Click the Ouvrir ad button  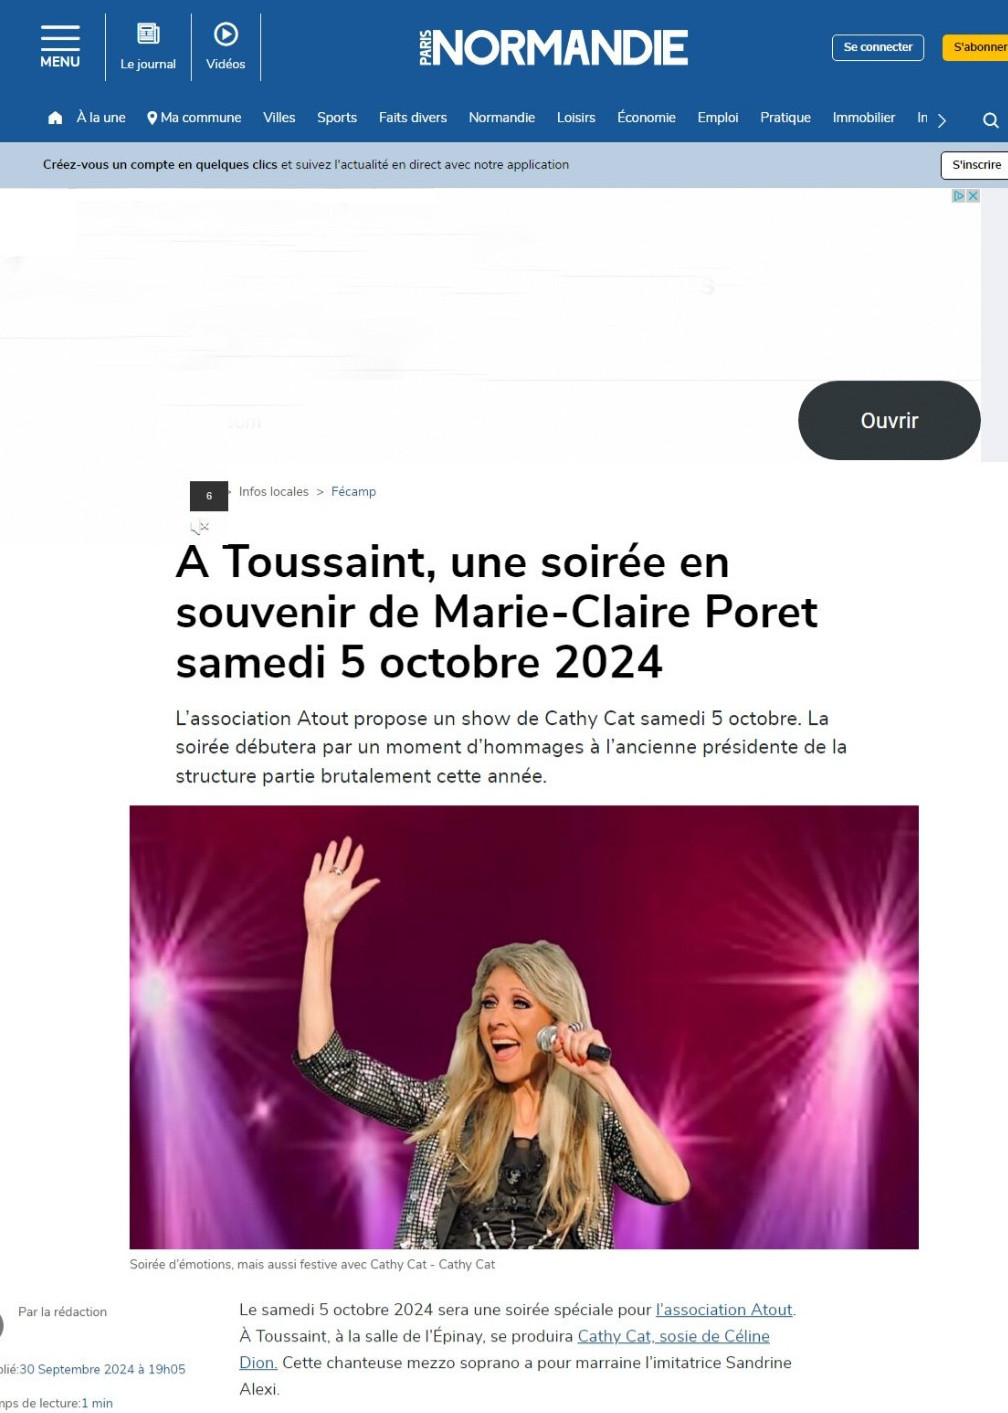pyautogui.click(x=889, y=420)
